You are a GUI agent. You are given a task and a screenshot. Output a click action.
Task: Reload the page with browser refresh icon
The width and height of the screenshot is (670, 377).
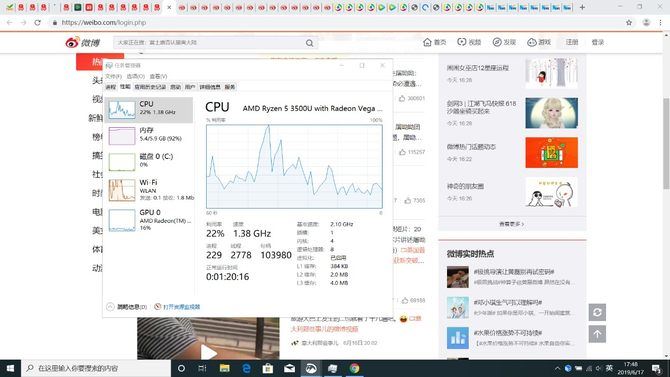pos(38,23)
